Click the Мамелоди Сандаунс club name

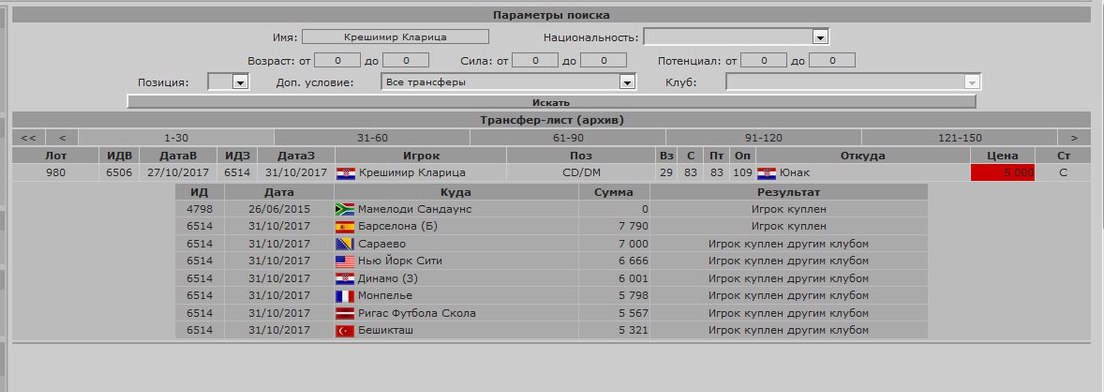pyautogui.click(x=415, y=209)
